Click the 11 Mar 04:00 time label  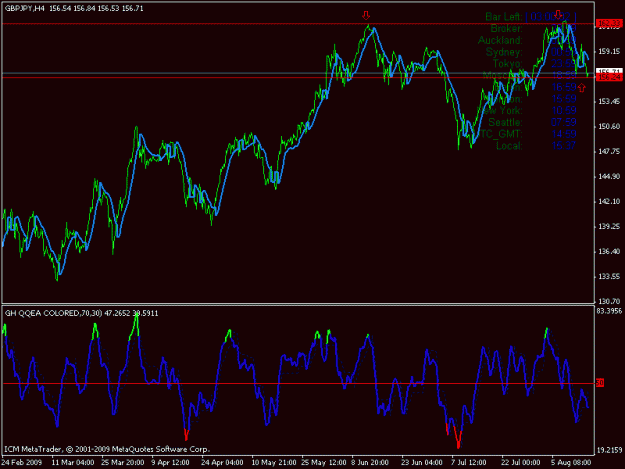point(73,462)
